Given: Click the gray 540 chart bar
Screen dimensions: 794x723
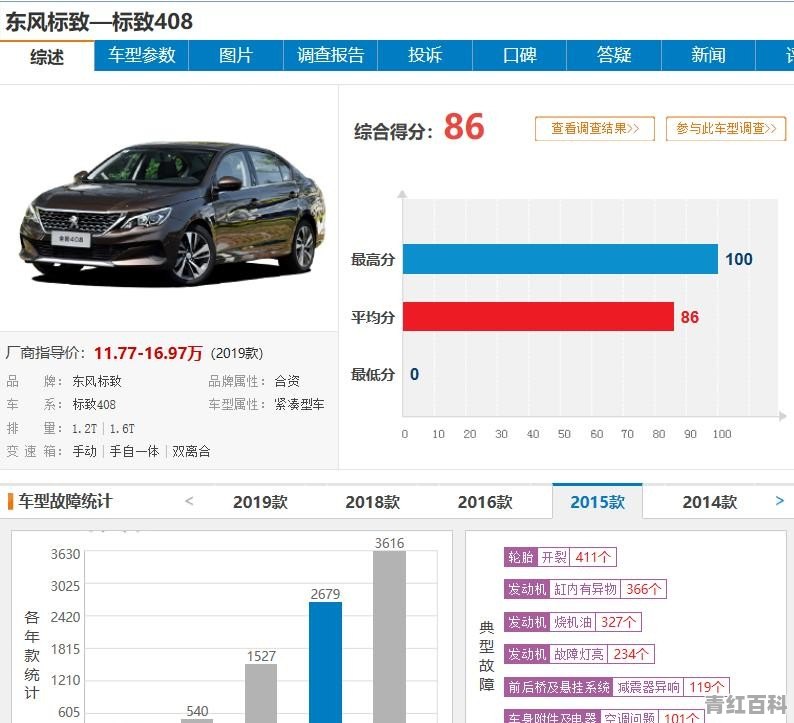Looking at the screenshot, I should [197, 720].
